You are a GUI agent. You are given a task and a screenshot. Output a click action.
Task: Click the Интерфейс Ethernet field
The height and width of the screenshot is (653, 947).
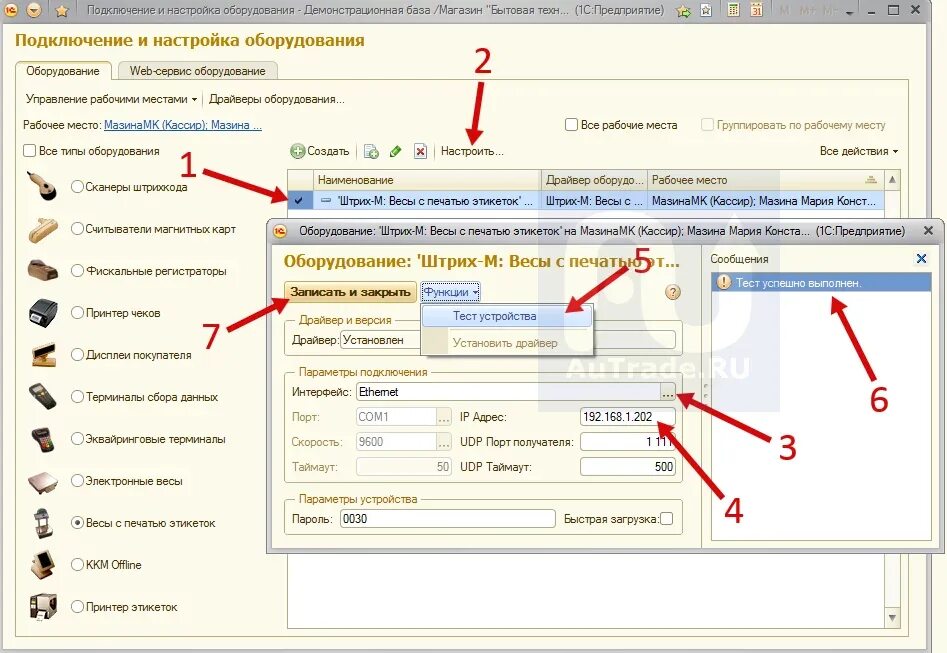pos(508,392)
